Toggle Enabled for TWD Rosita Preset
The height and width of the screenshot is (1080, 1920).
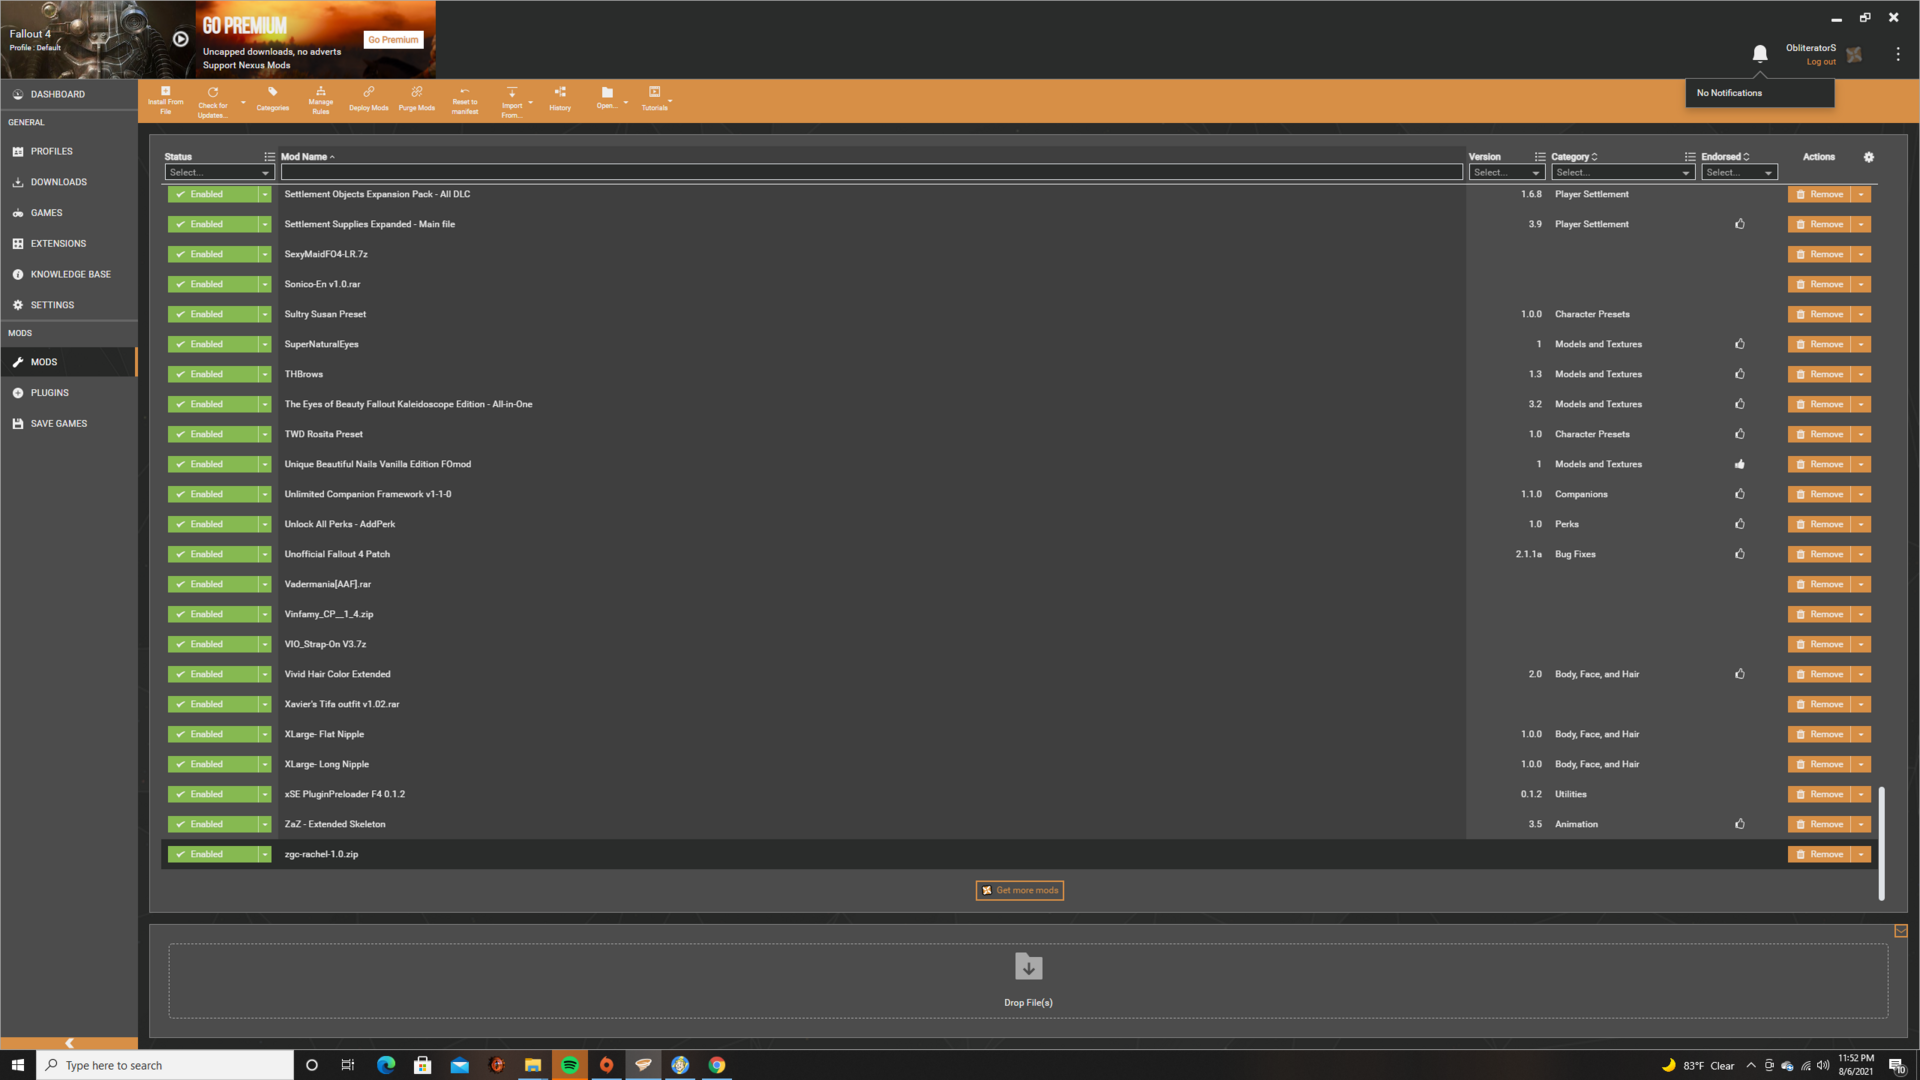pyautogui.click(x=212, y=434)
